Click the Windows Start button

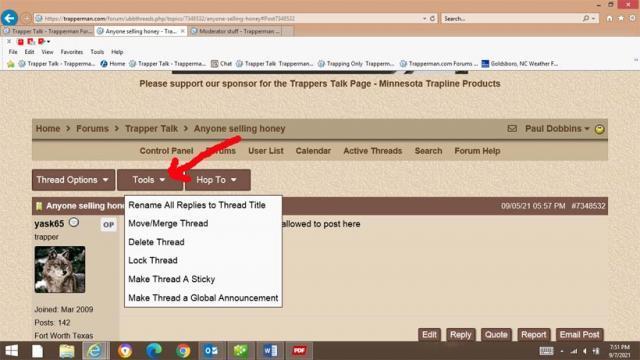coord(11,351)
